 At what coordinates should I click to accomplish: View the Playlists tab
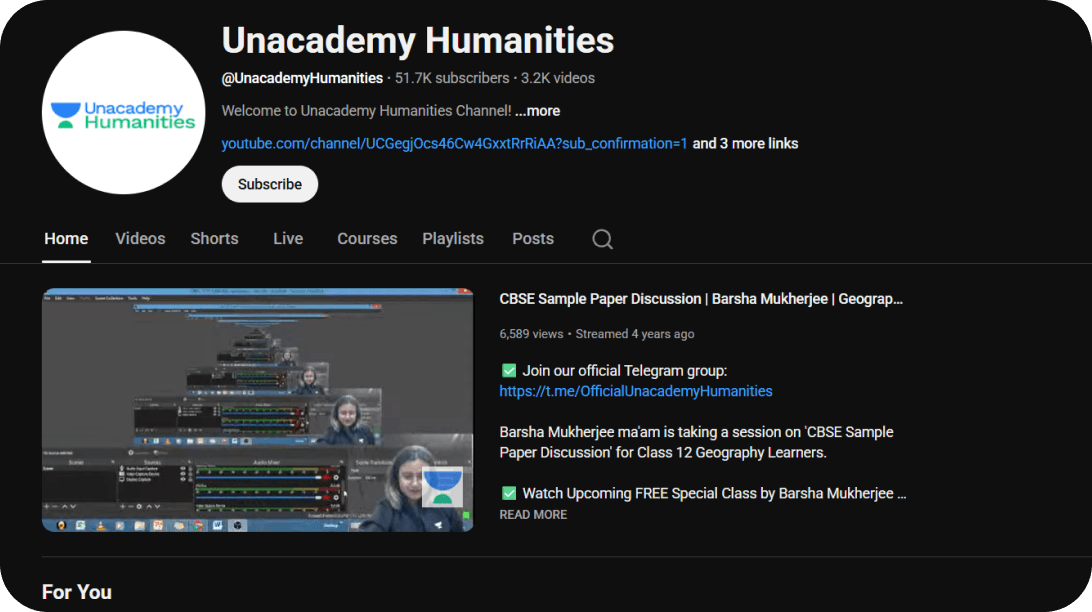tap(453, 239)
